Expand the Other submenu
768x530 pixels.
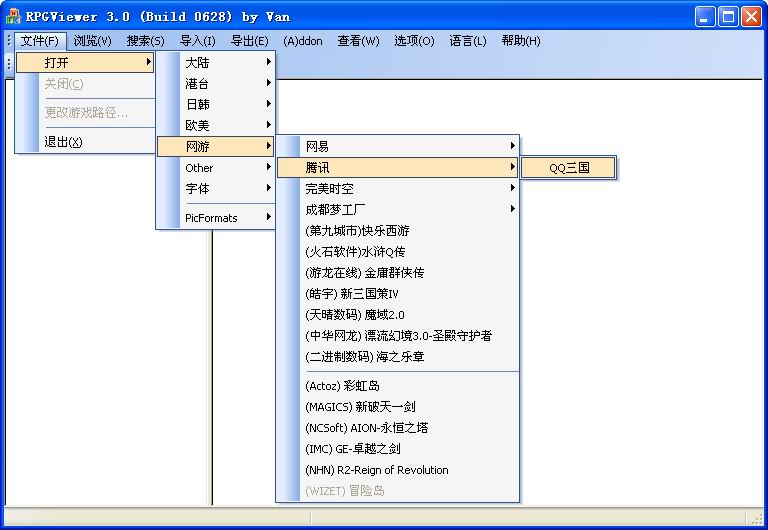tap(216, 168)
